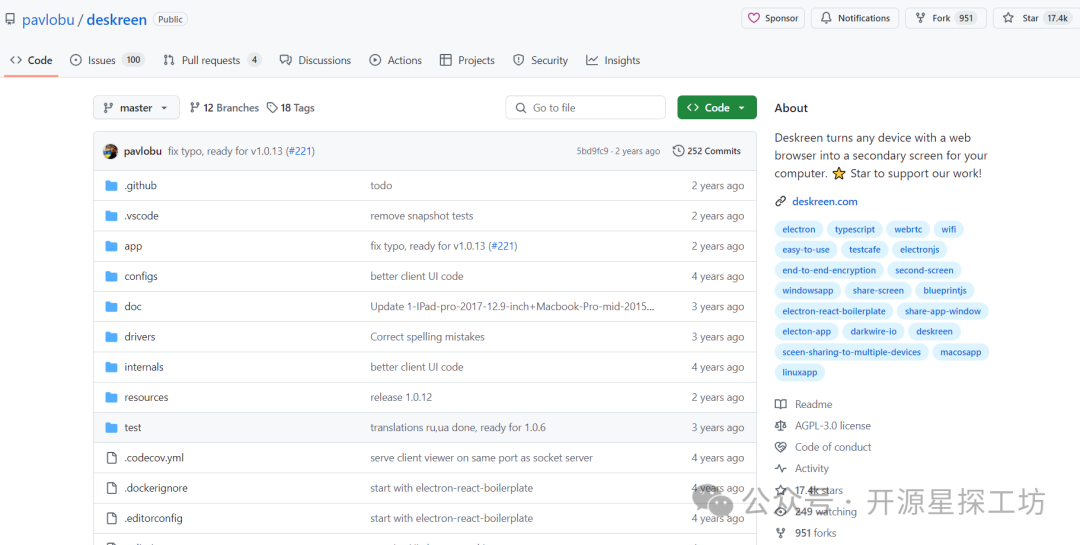Go to the Discussions tab
1080x545 pixels.
coord(315,61)
